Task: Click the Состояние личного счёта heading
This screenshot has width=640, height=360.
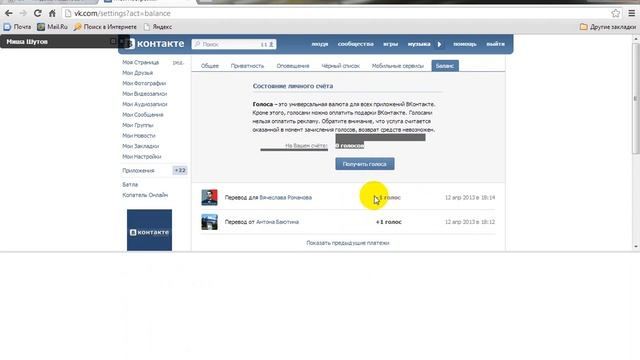Action: click(293, 86)
